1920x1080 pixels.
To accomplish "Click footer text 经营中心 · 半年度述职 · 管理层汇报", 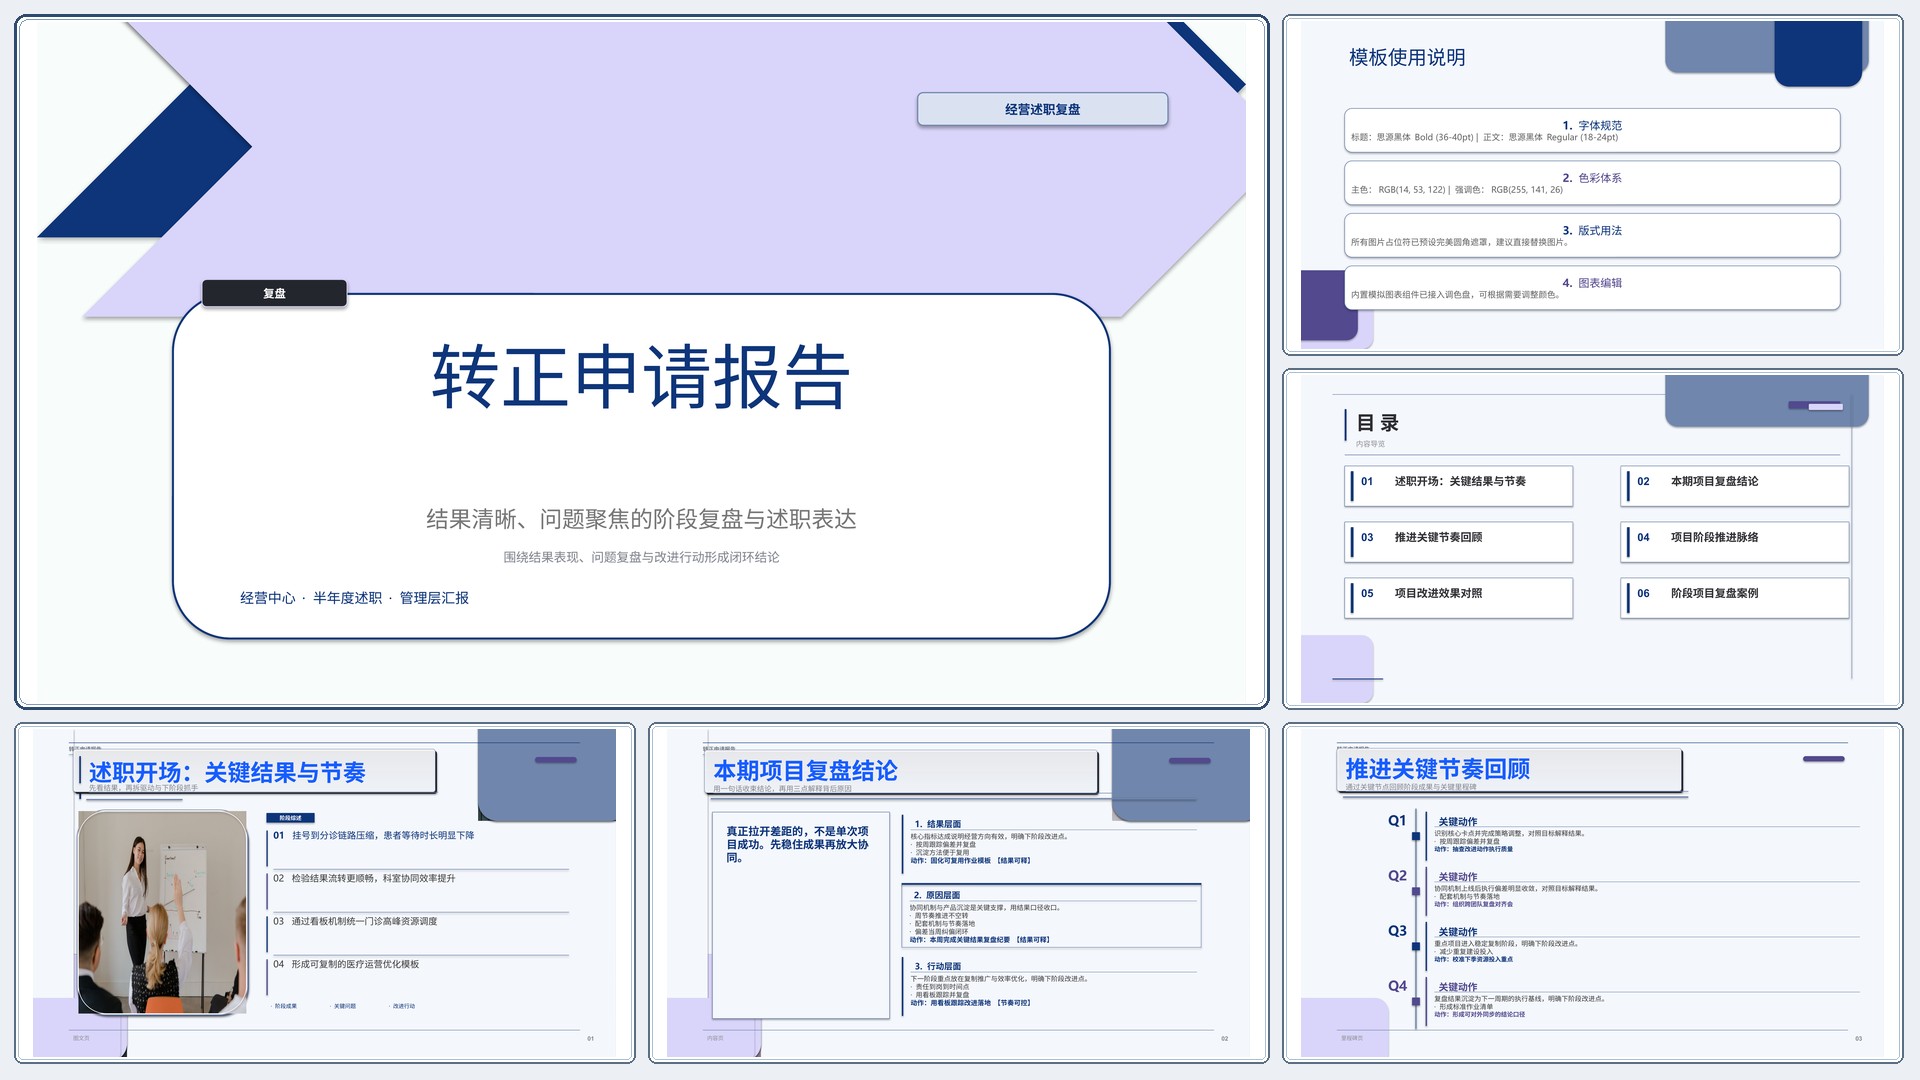I will click(x=354, y=598).
